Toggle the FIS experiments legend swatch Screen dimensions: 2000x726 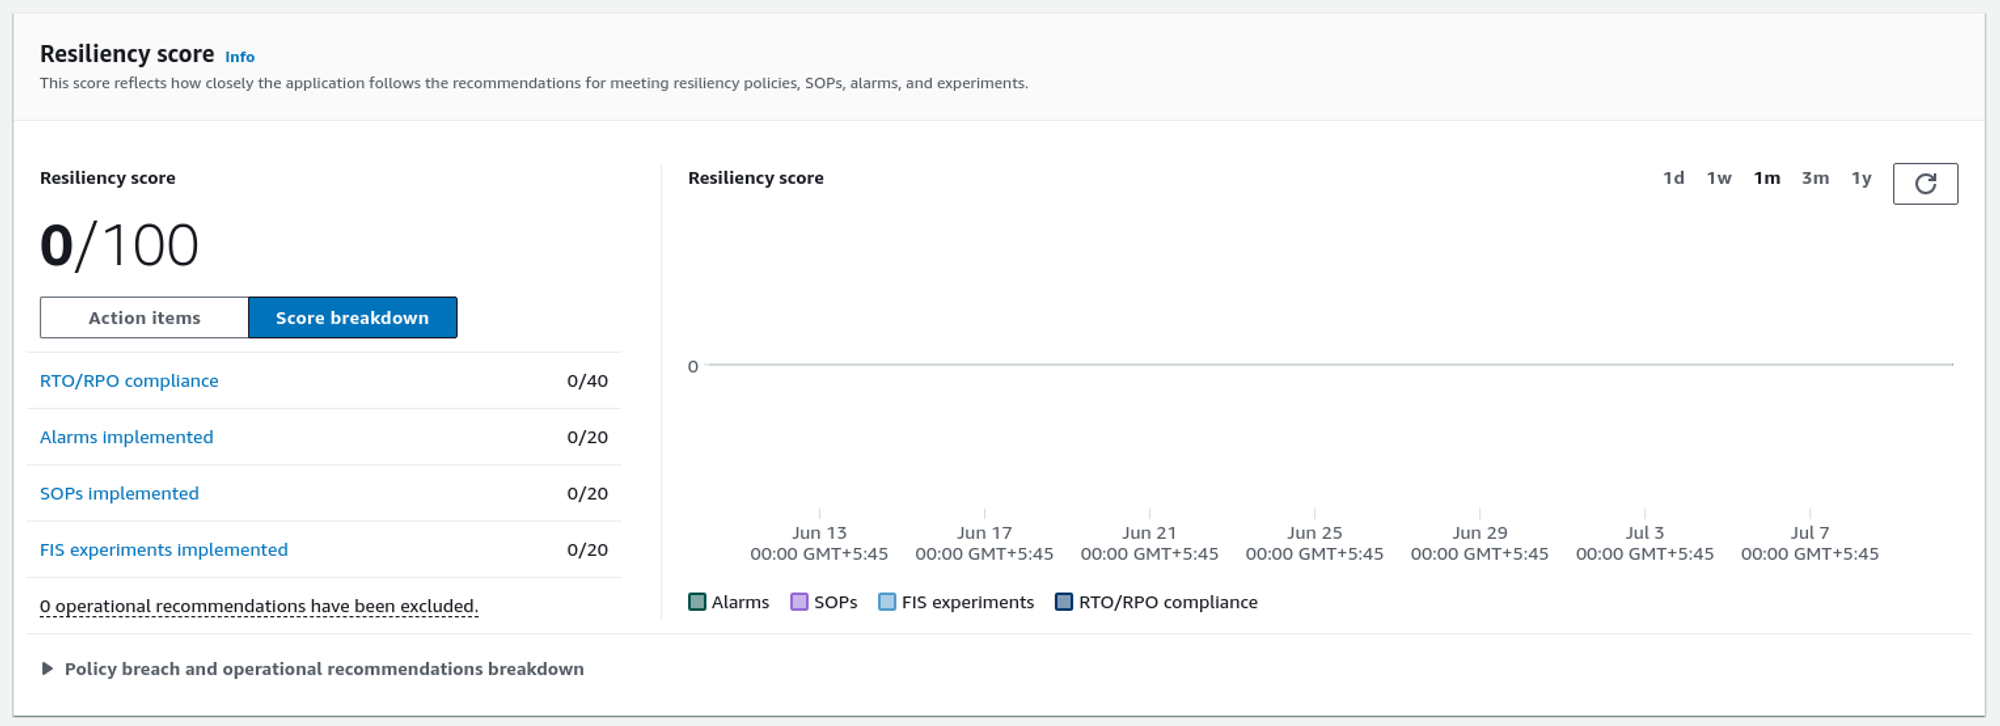[887, 602]
